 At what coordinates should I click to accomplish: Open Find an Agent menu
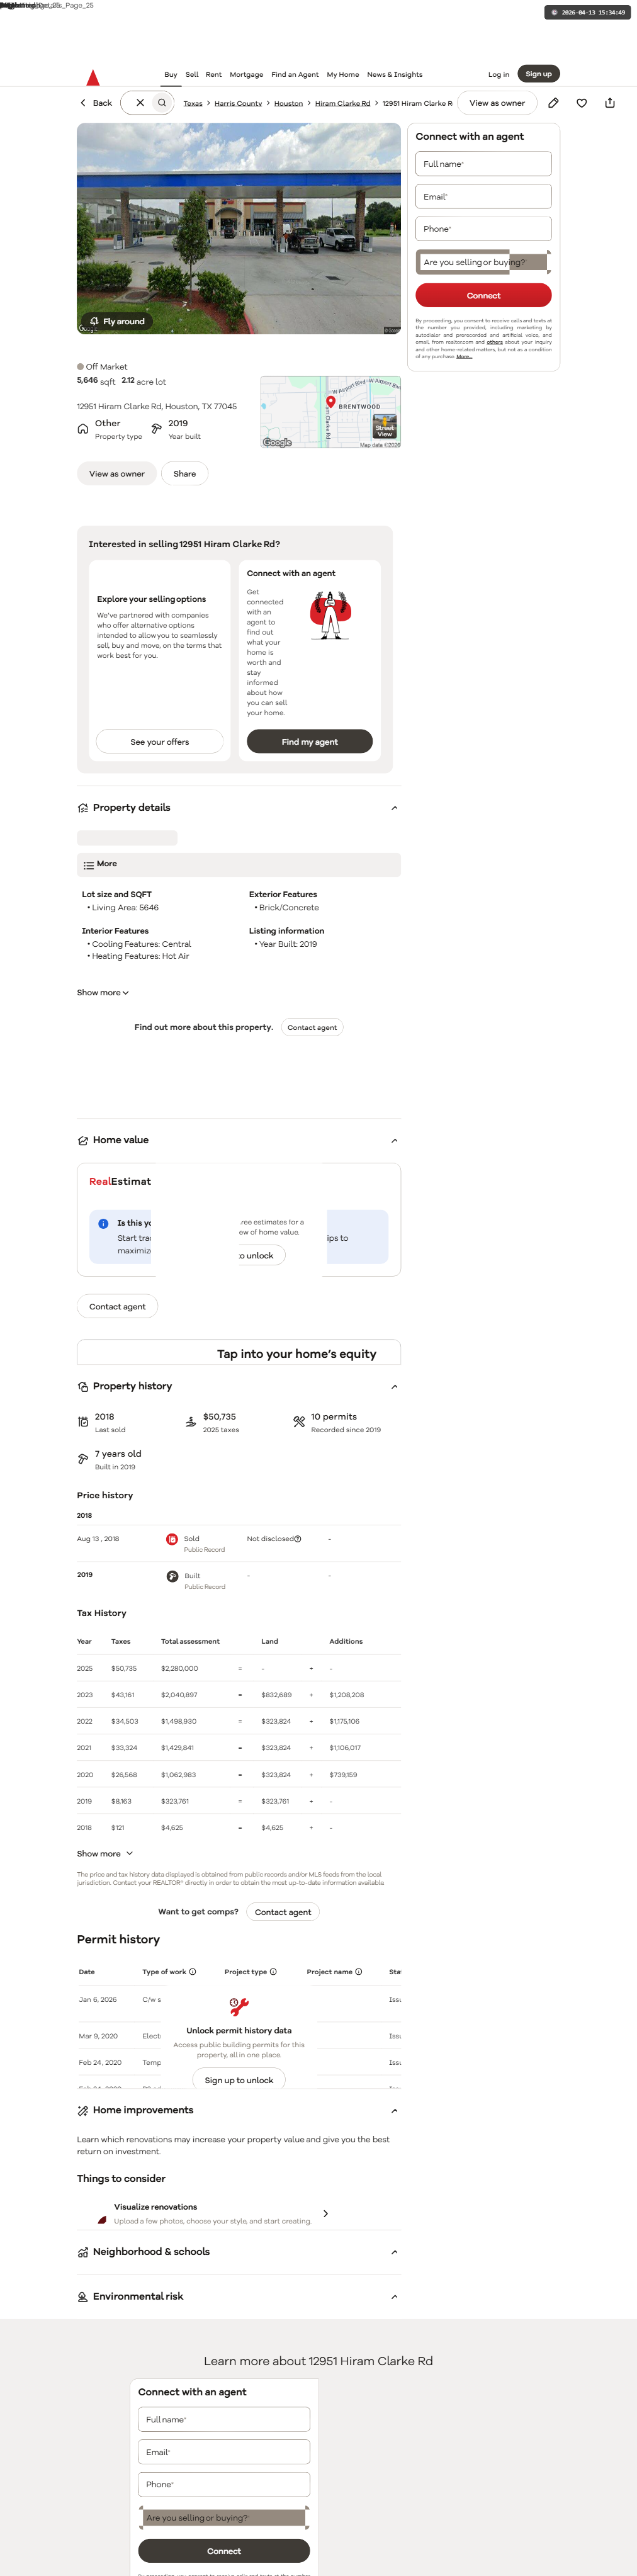[295, 74]
